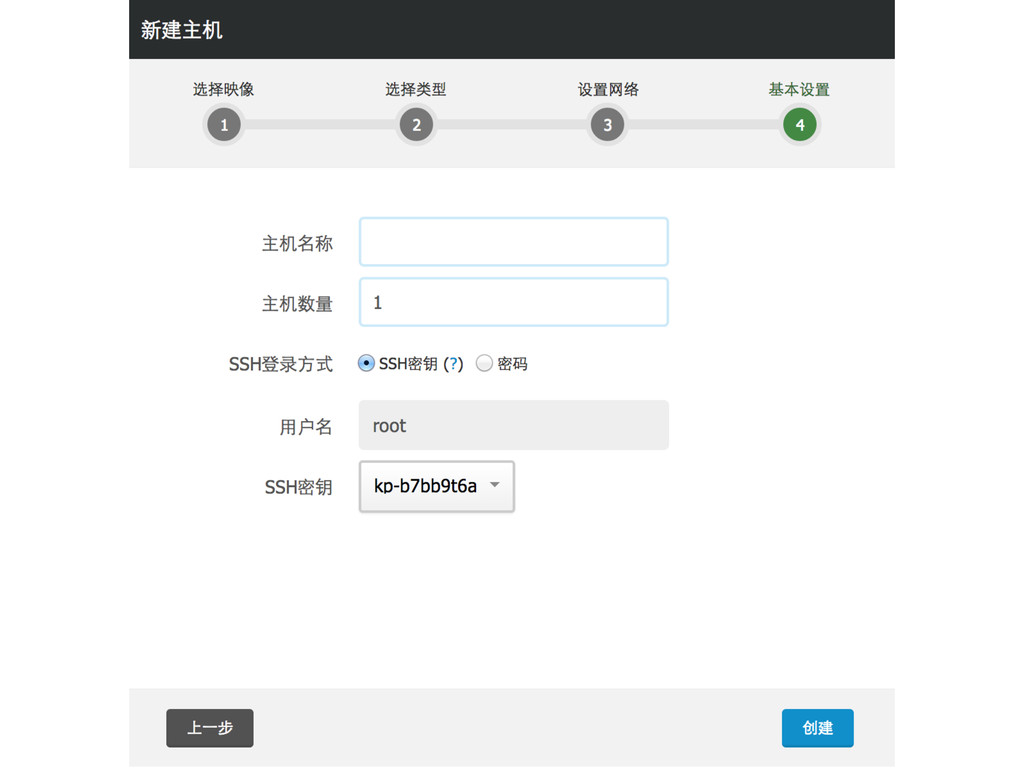Click the 创建 create button

(x=818, y=728)
